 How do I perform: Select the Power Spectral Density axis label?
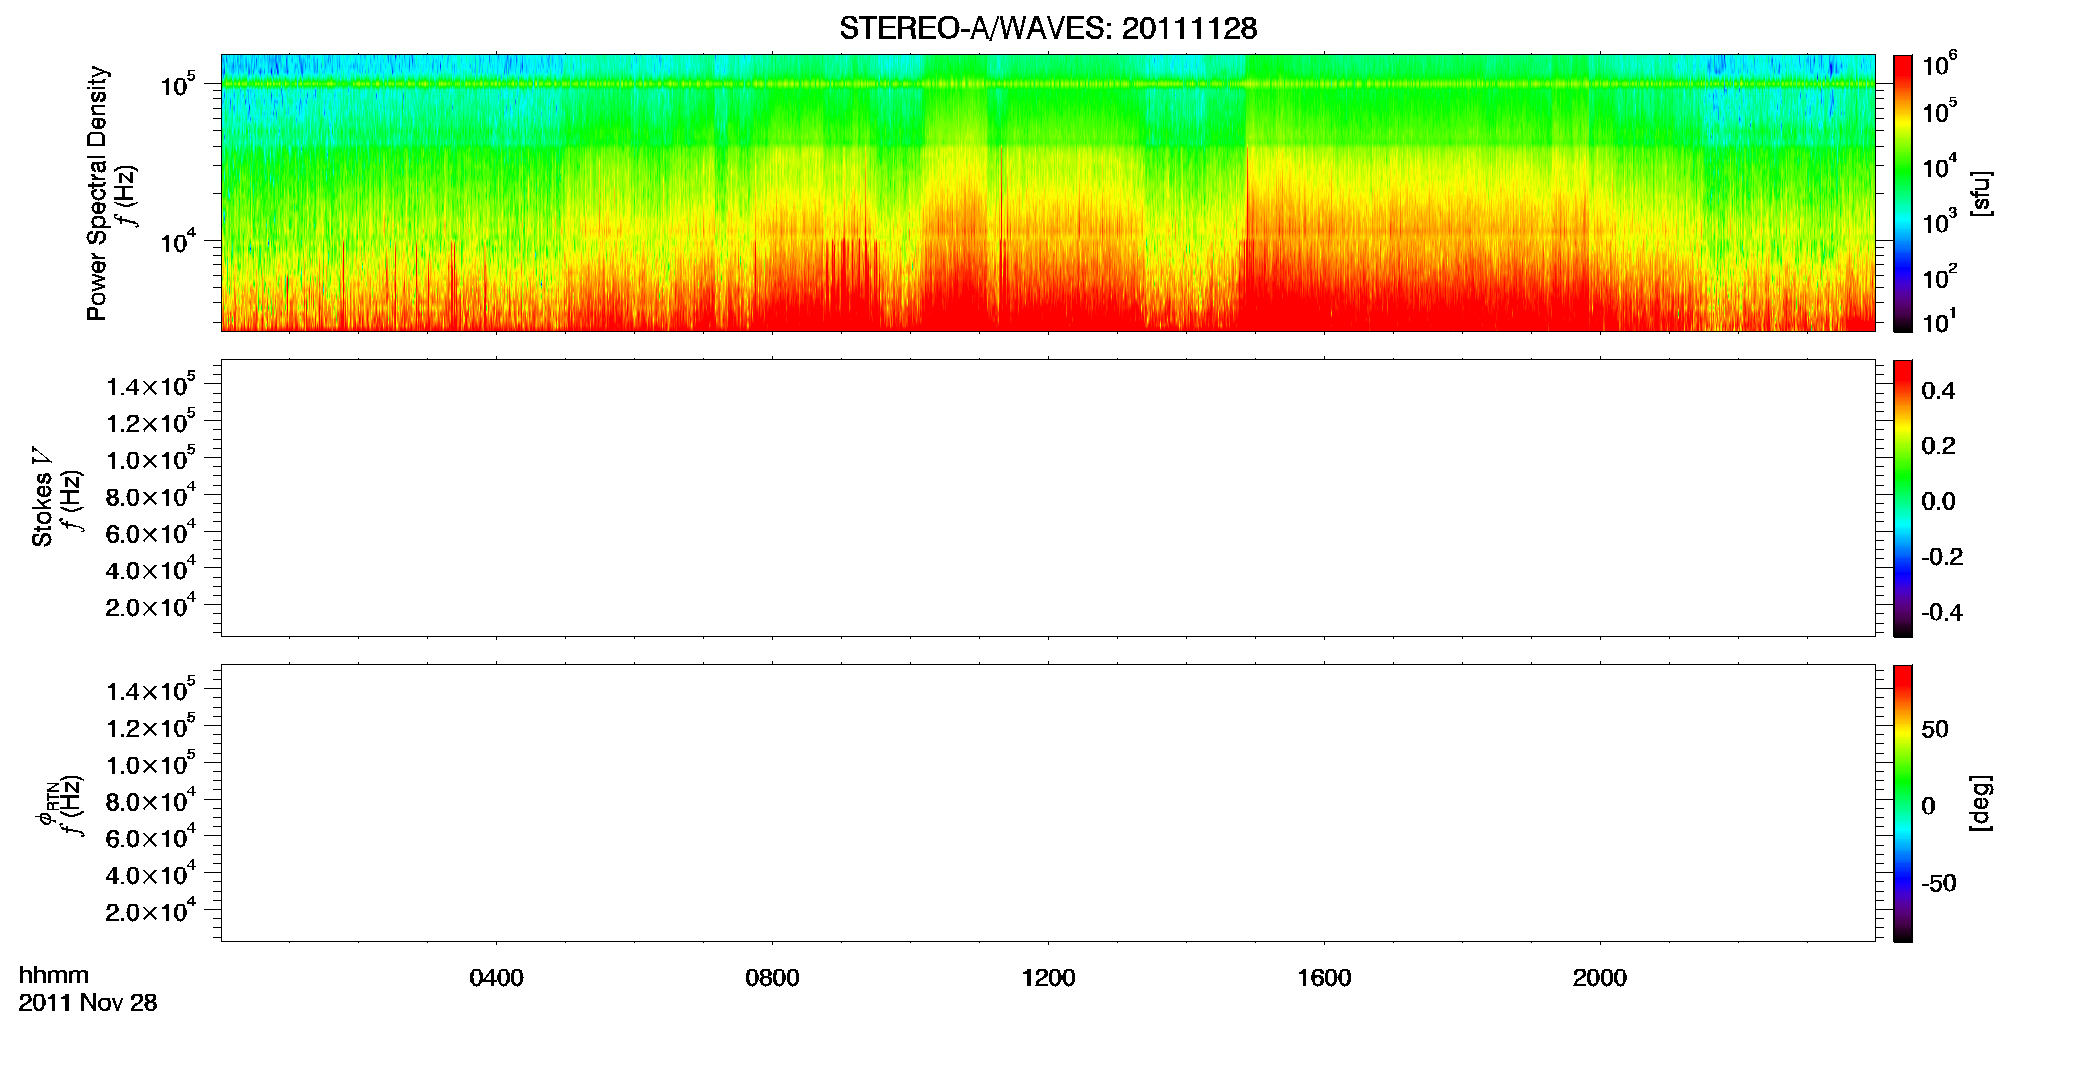97,193
